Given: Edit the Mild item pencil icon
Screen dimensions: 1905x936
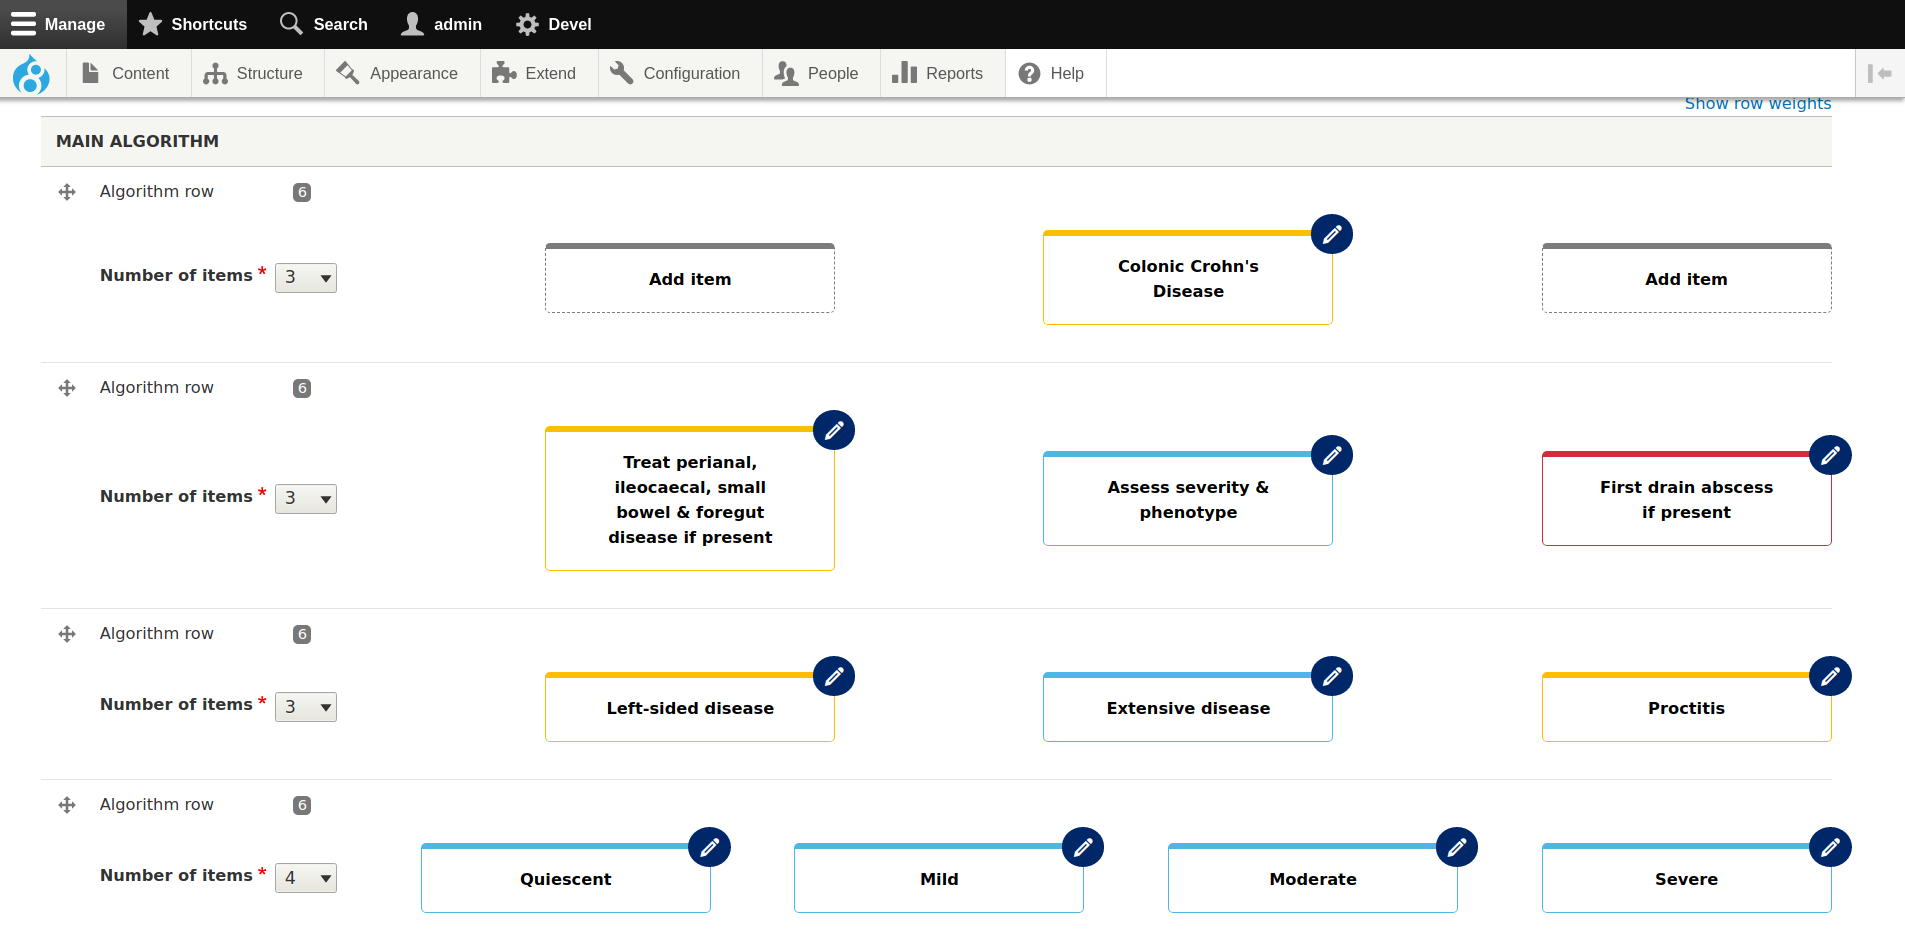Looking at the screenshot, I should 1083,847.
